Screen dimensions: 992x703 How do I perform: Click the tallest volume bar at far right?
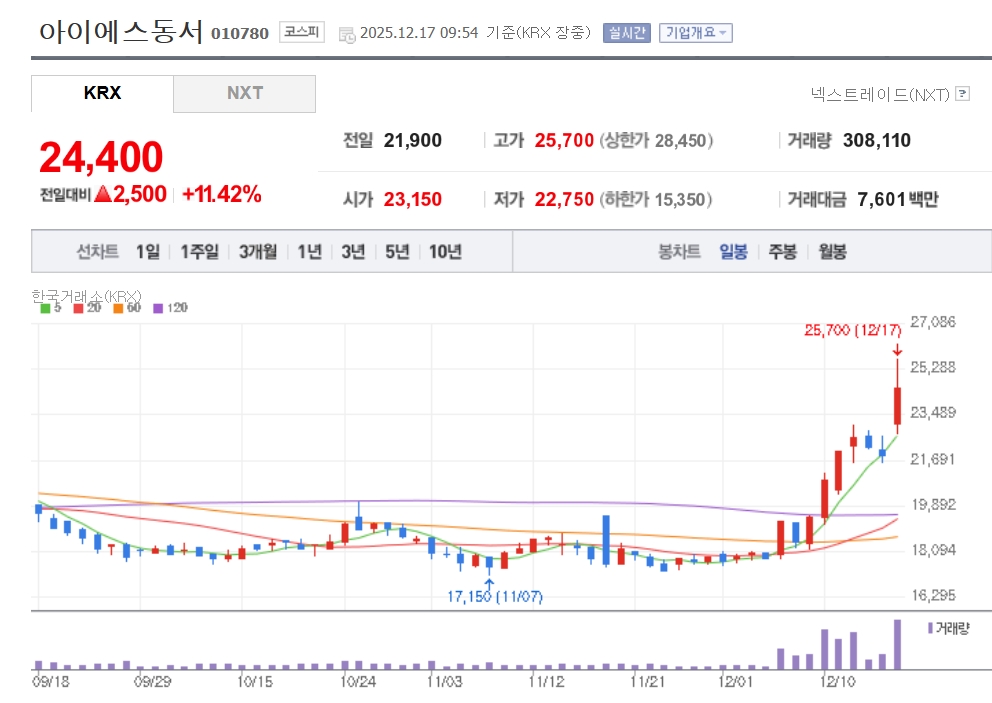tap(897, 644)
